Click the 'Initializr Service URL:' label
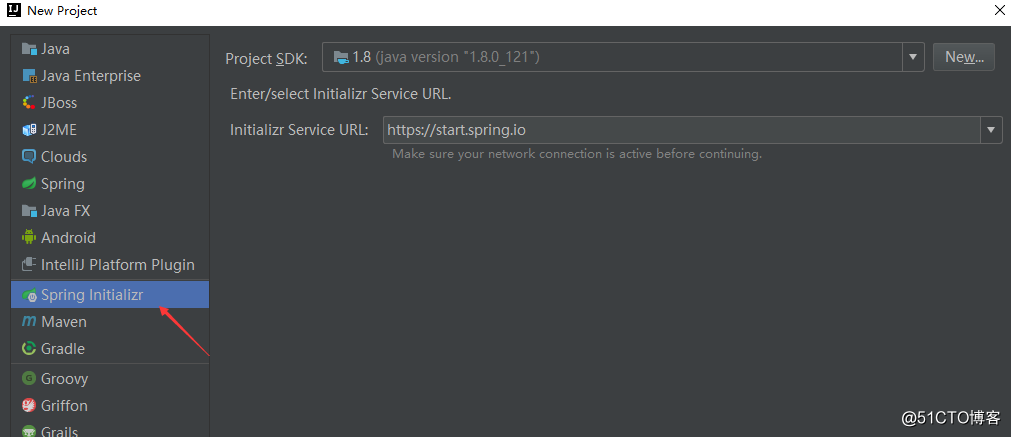This screenshot has height=437, width=1011. tap(299, 130)
